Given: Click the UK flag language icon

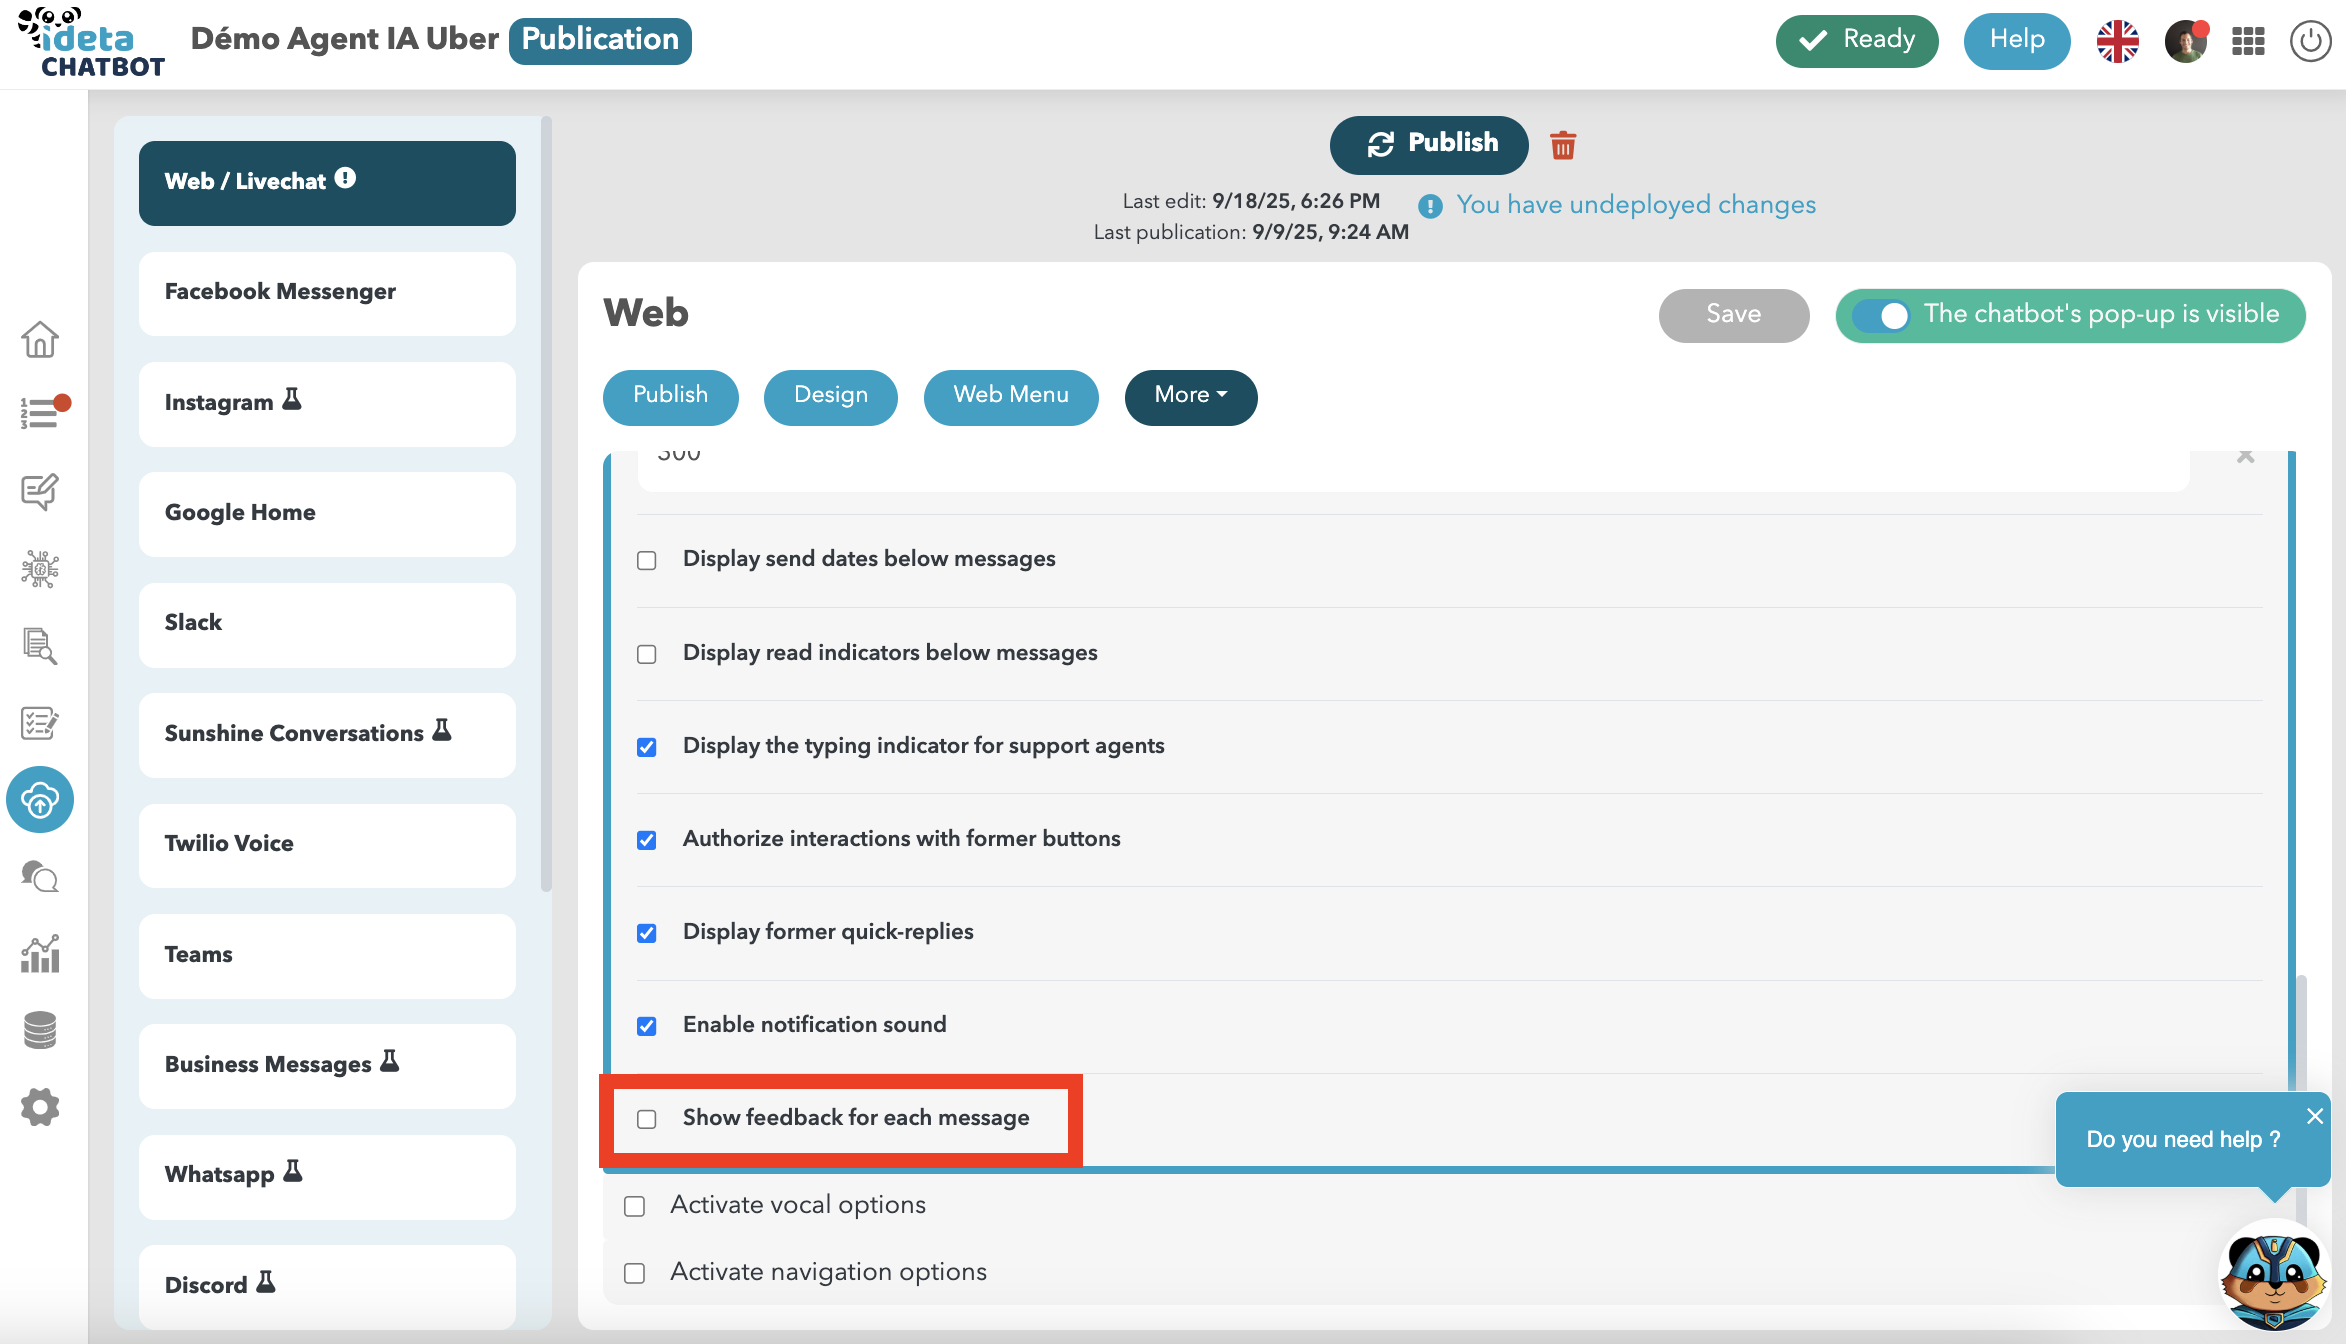Looking at the screenshot, I should (2117, 41).
